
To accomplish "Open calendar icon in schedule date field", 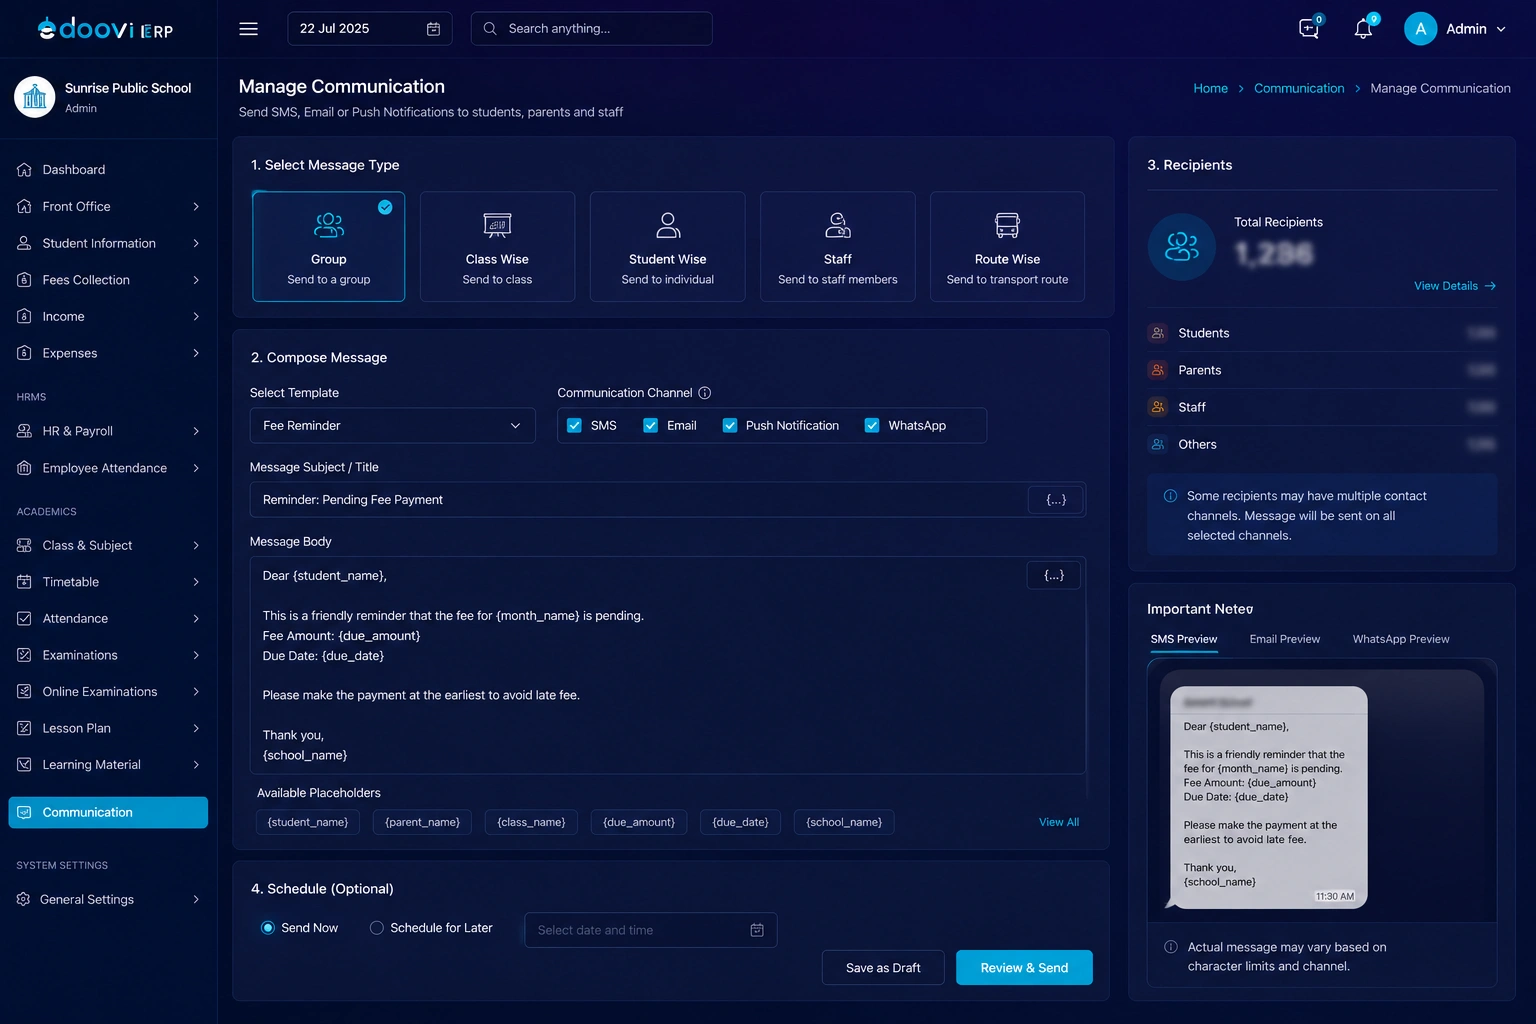I will (757, 930).
